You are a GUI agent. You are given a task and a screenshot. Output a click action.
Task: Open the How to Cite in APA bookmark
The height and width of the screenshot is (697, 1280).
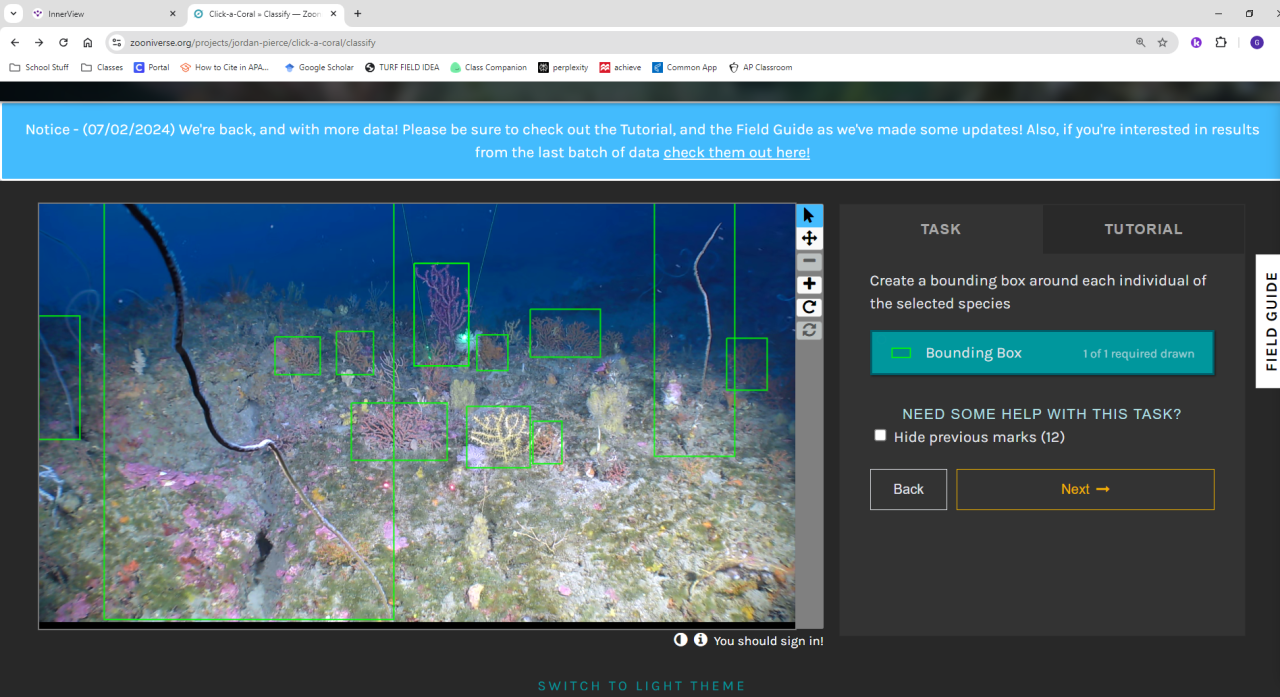pyautogui.click(x=225, y=67)
